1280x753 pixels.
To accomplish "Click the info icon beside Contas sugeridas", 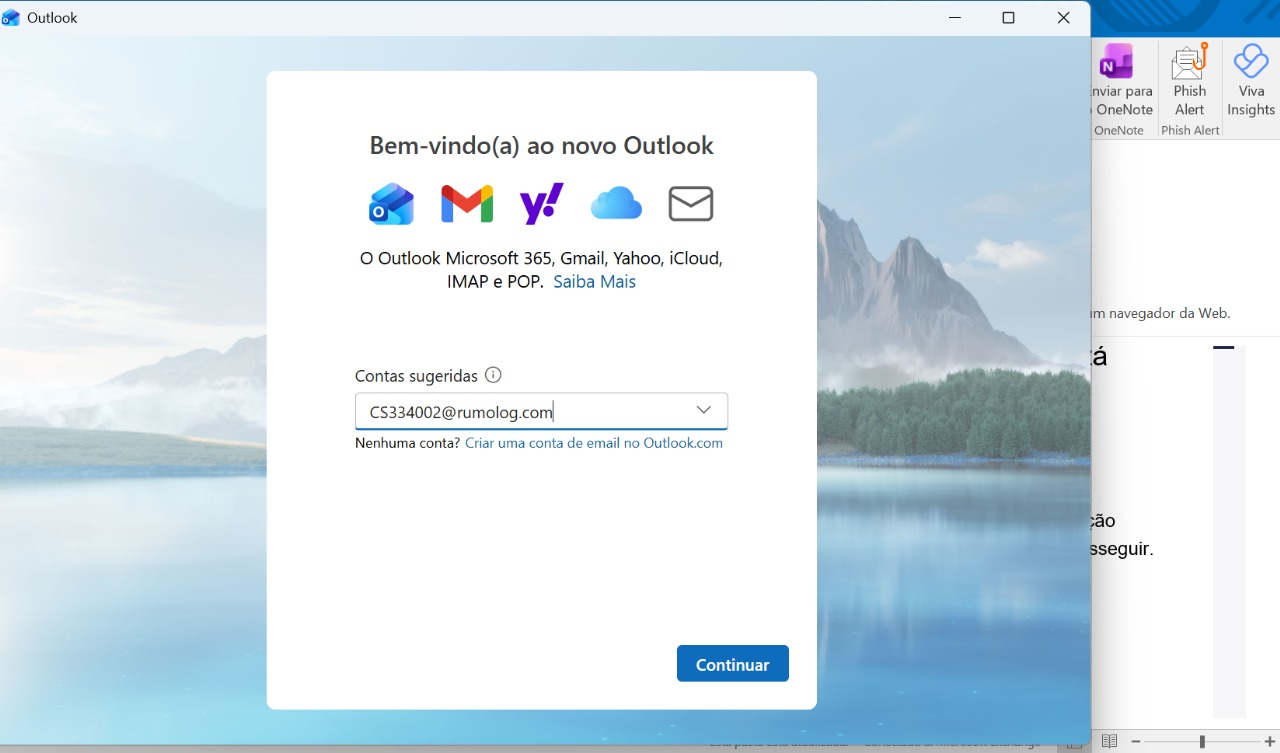I will pos(493,375).
